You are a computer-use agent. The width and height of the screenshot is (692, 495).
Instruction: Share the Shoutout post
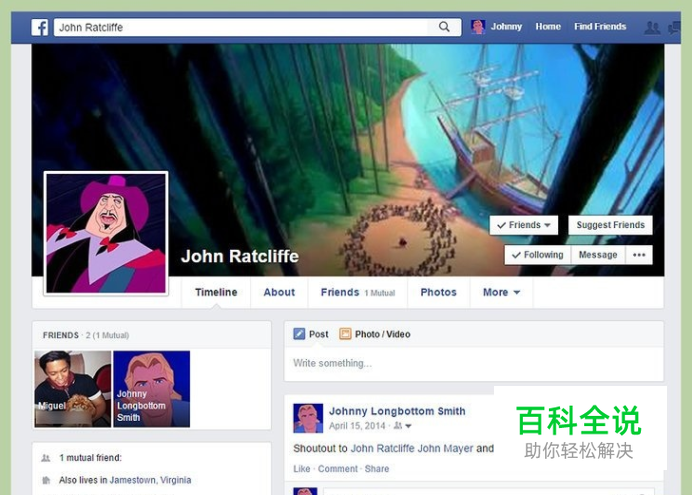pyautogui.click(x=376, y=469)
